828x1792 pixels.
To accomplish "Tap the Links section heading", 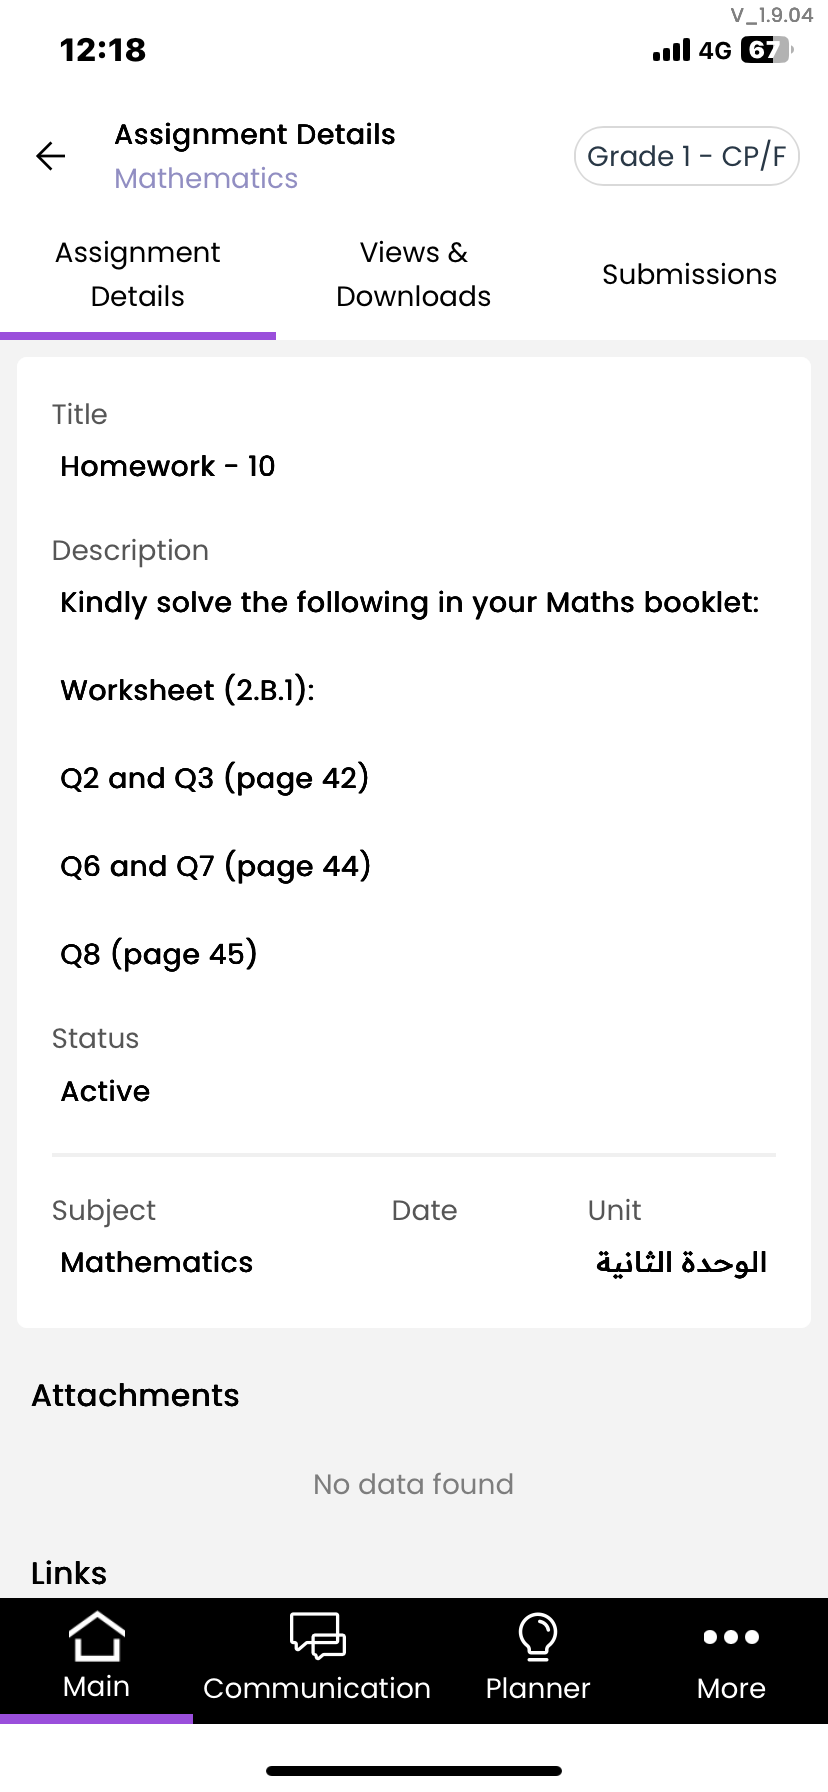I will tap(69, 1573).
